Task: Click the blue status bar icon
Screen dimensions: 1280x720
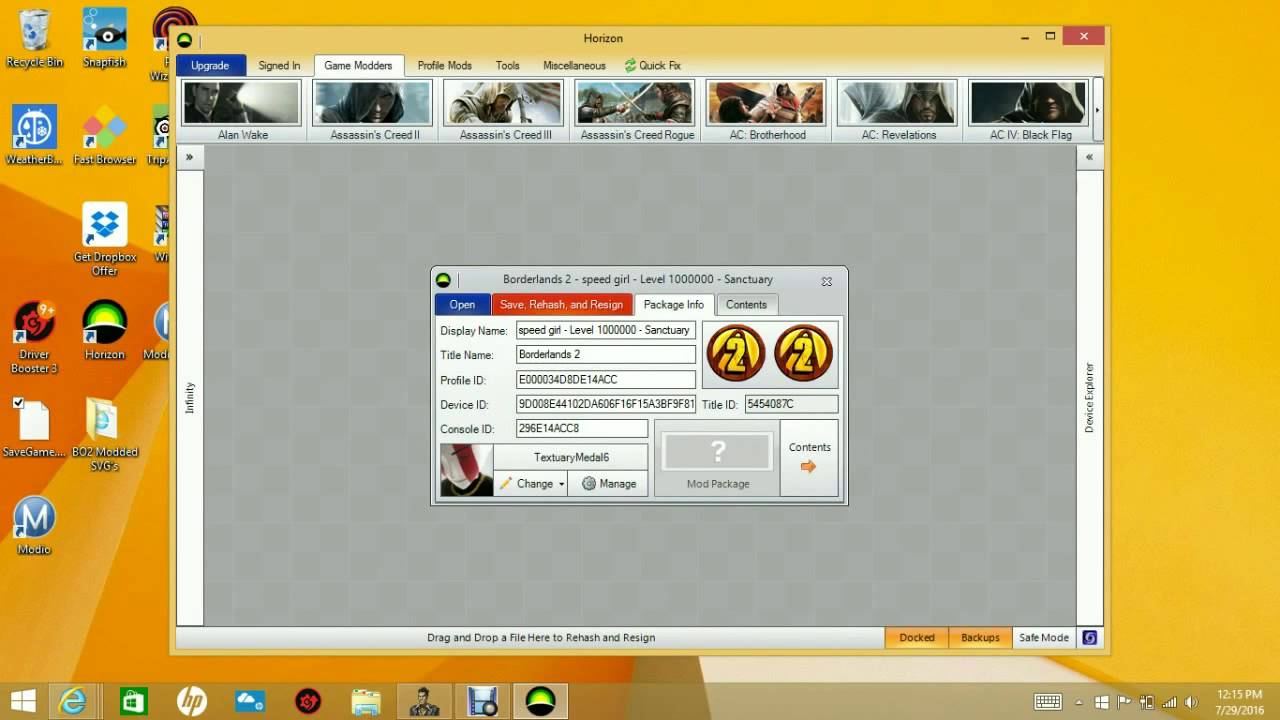Action: [1090, 637]
